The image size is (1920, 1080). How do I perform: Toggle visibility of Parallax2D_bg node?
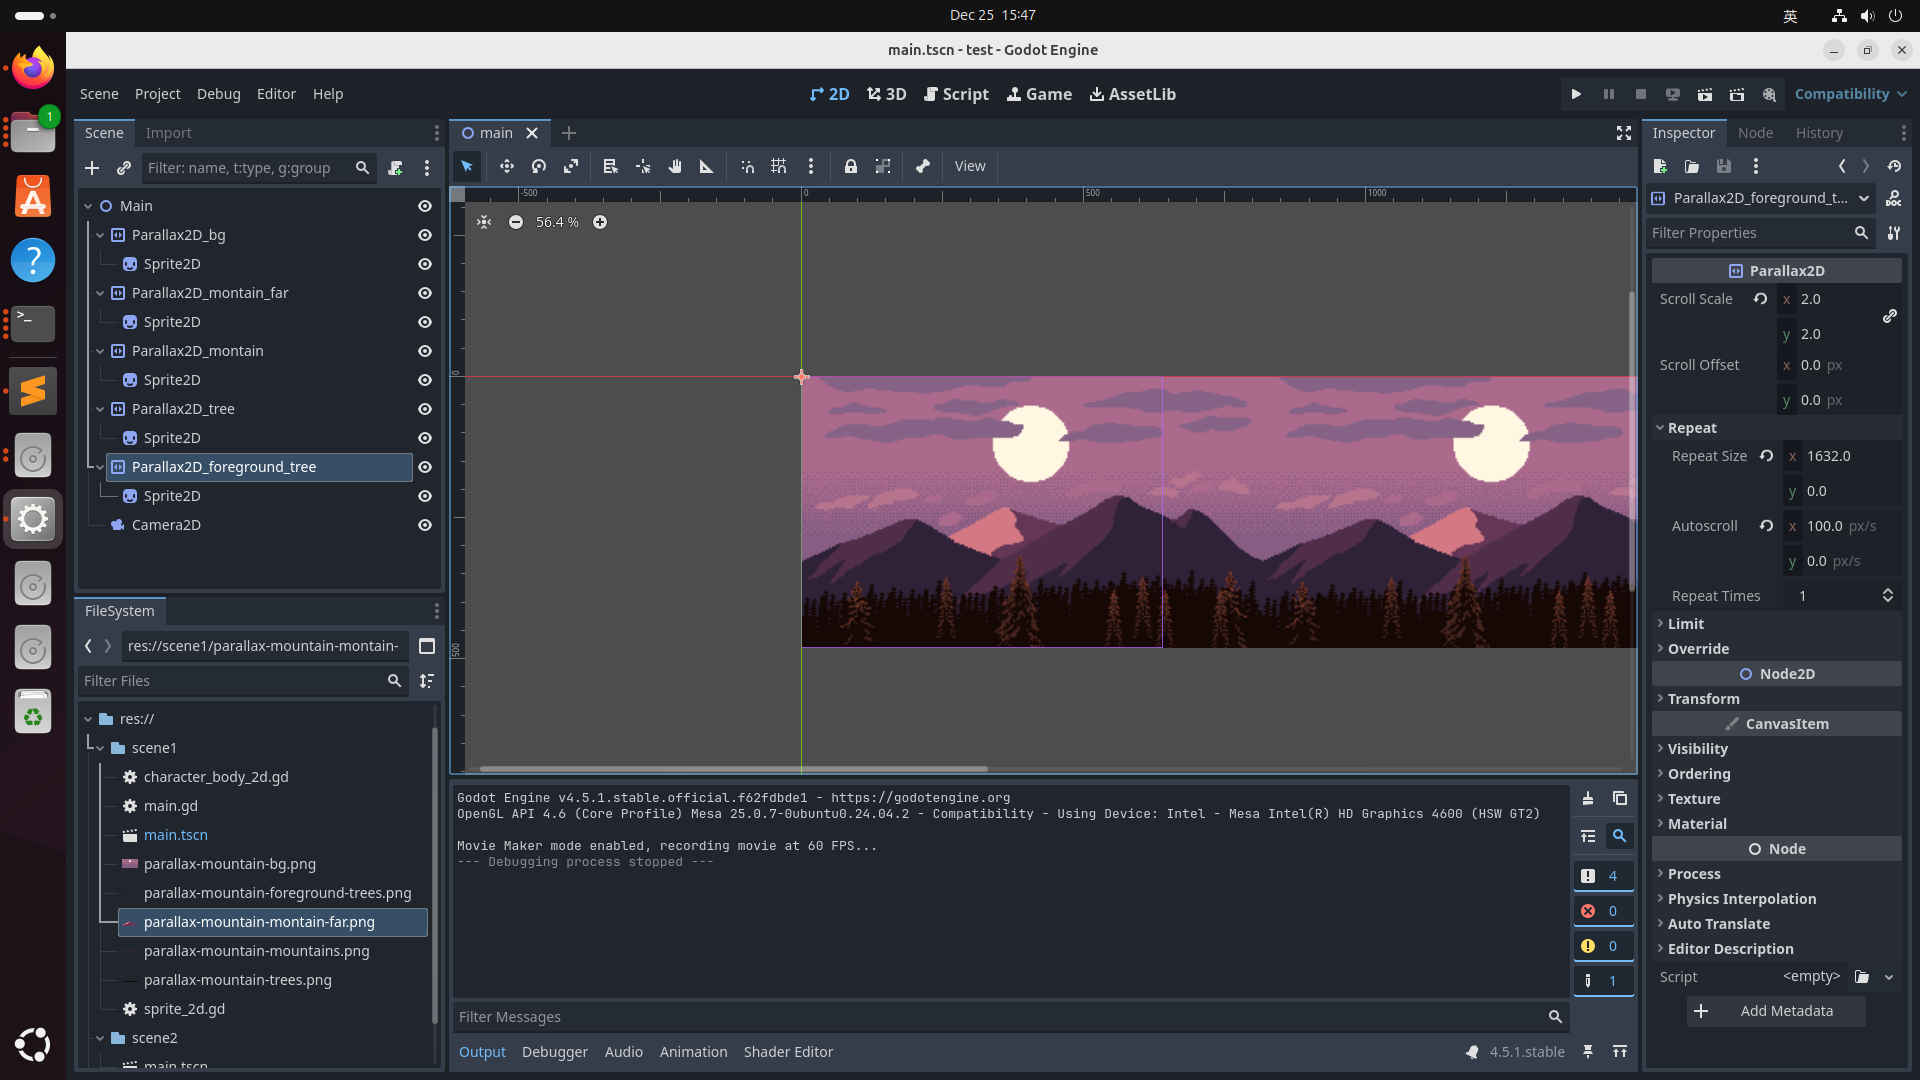click(x=425, y=235)
